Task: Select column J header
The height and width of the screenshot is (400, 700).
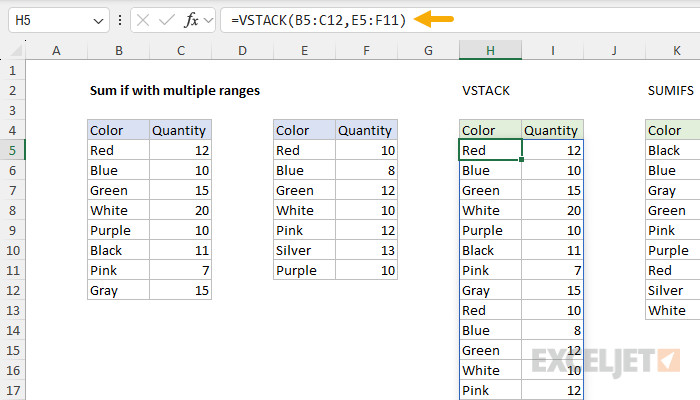Action: (x=614, y=50)
